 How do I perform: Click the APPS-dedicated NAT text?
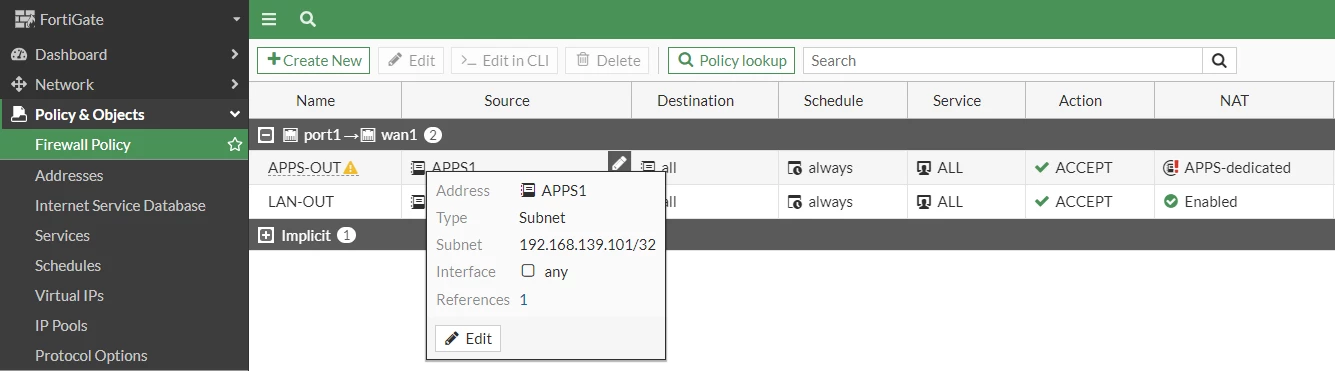tap(1238, 167)
